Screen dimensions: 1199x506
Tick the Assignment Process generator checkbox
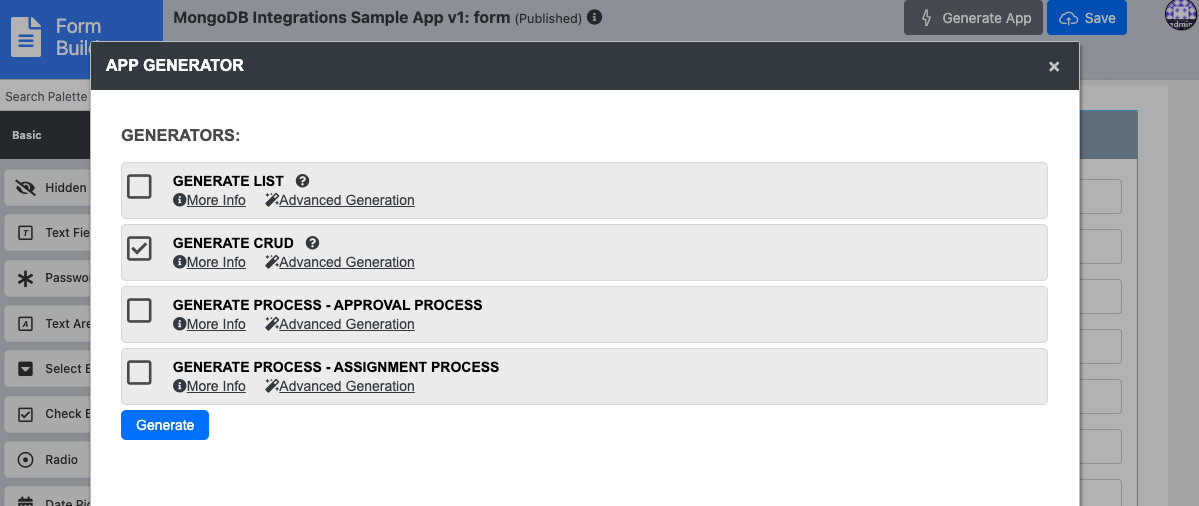[140, 373]
